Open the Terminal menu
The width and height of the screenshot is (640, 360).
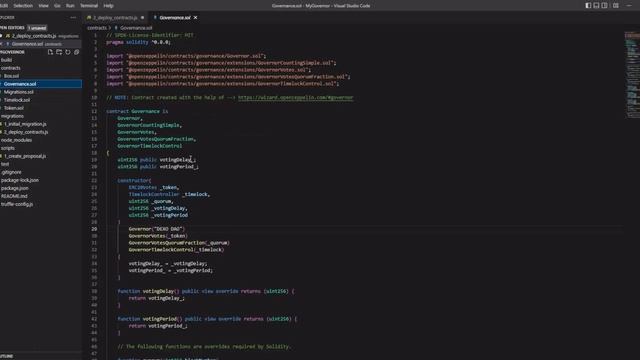click(89, 6)
